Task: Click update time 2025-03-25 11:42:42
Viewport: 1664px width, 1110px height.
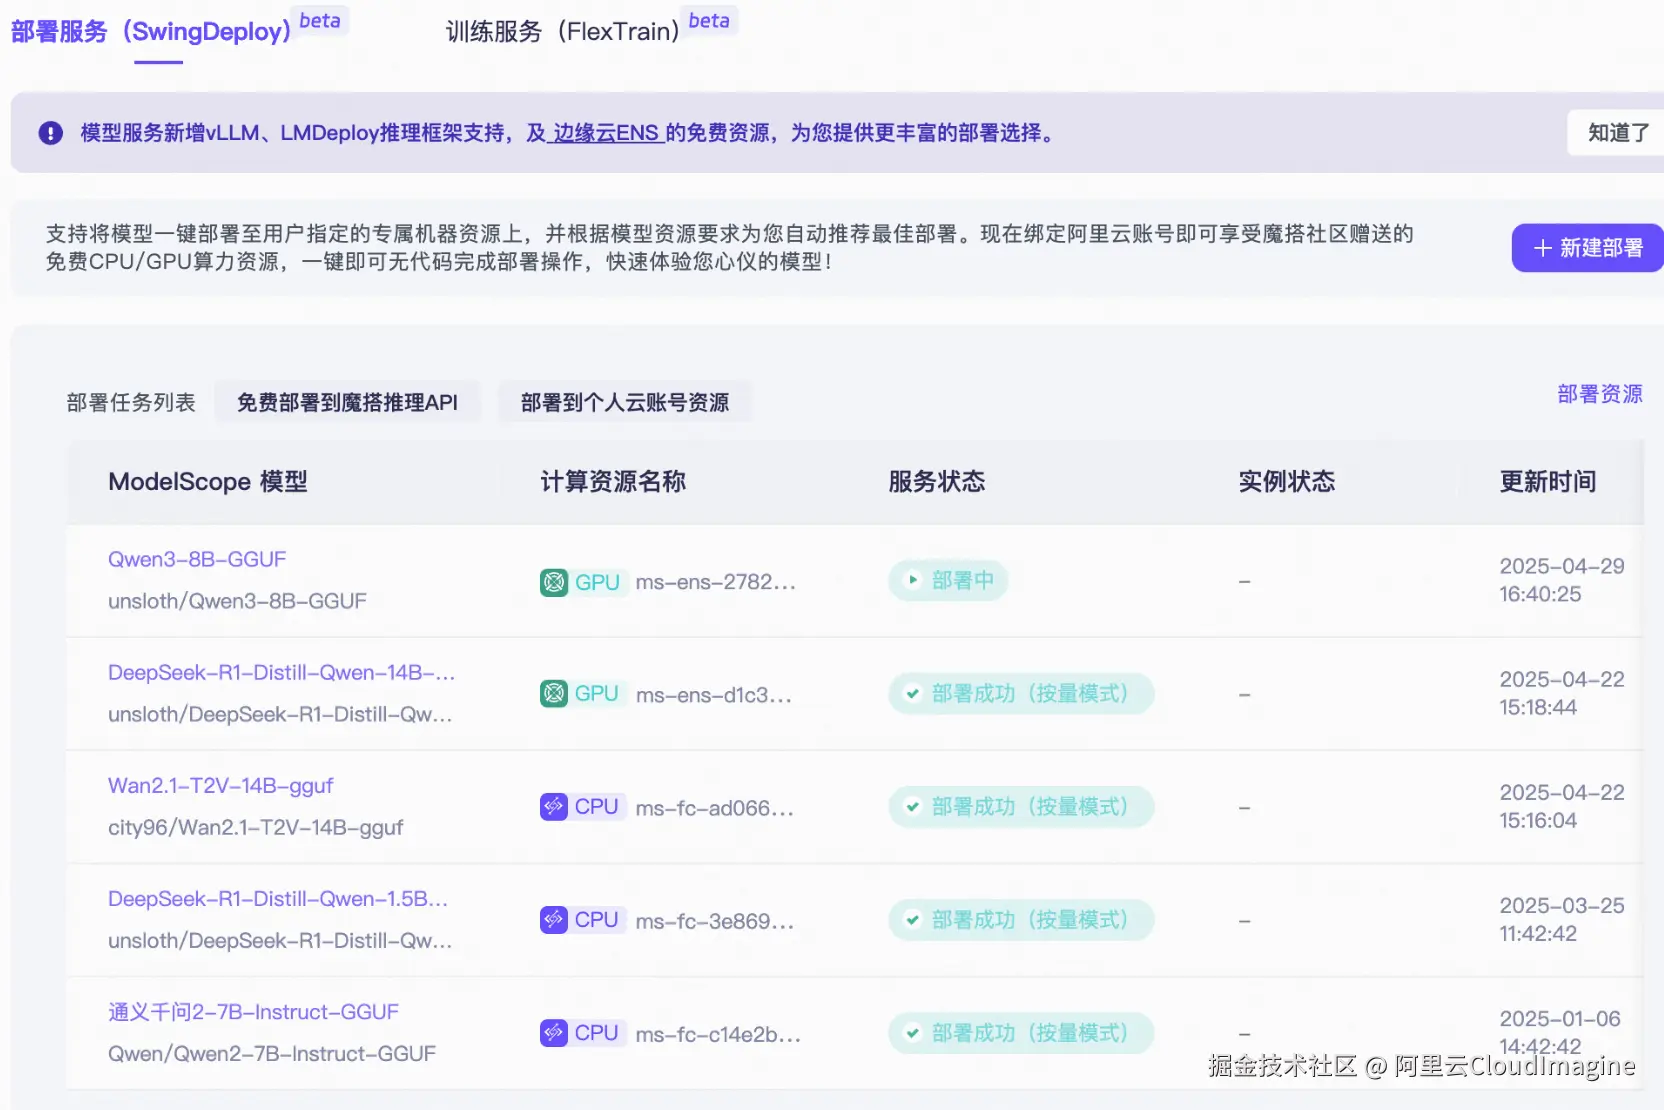Action: coord(1562,919)
